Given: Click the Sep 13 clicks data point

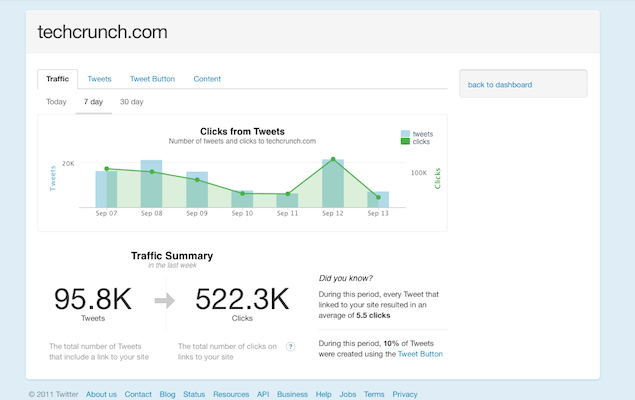Looking at the screenshot, I should point(378,198).
